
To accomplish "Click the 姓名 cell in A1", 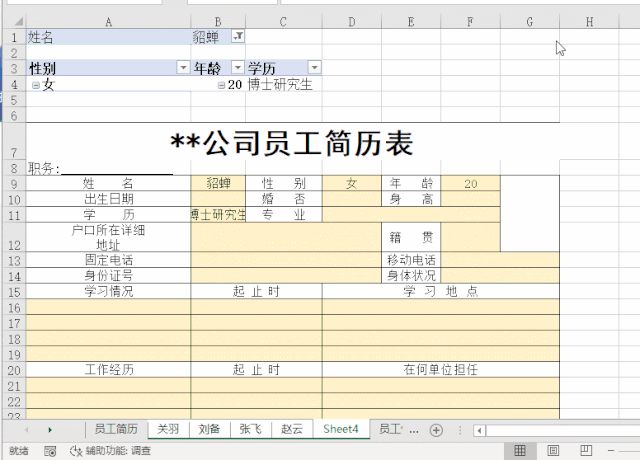I will (108, 37).
